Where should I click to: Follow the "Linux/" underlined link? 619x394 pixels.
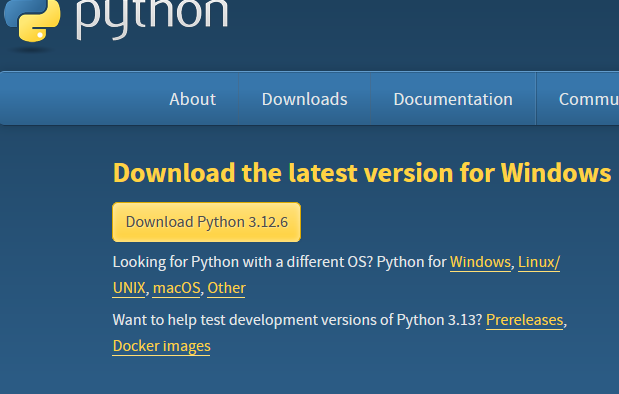point(539,262)
